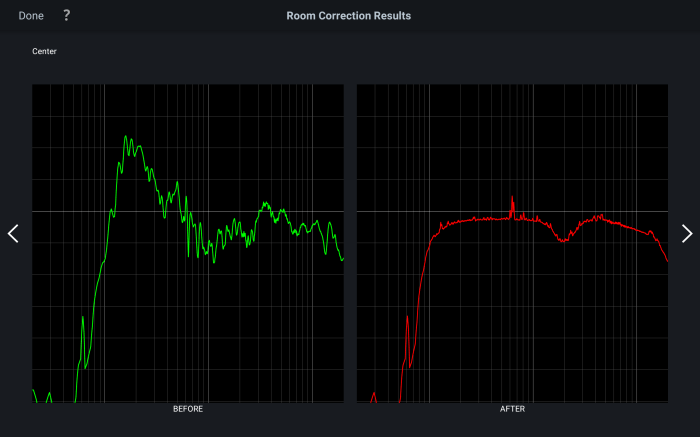Click the Center speaker label

pos(44,51)
